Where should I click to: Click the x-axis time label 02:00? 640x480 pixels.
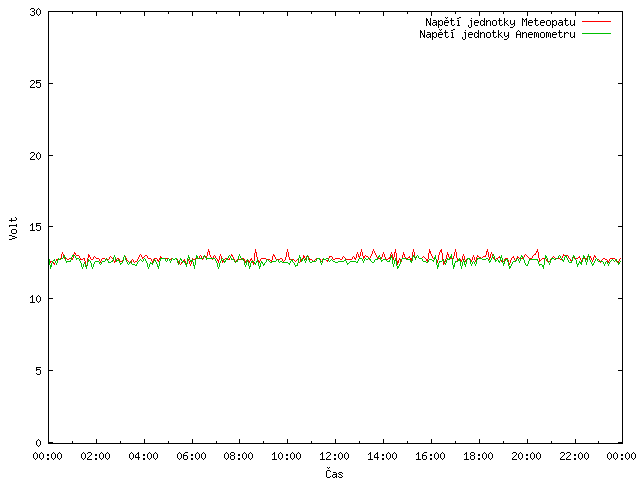[x=96, y=456]
